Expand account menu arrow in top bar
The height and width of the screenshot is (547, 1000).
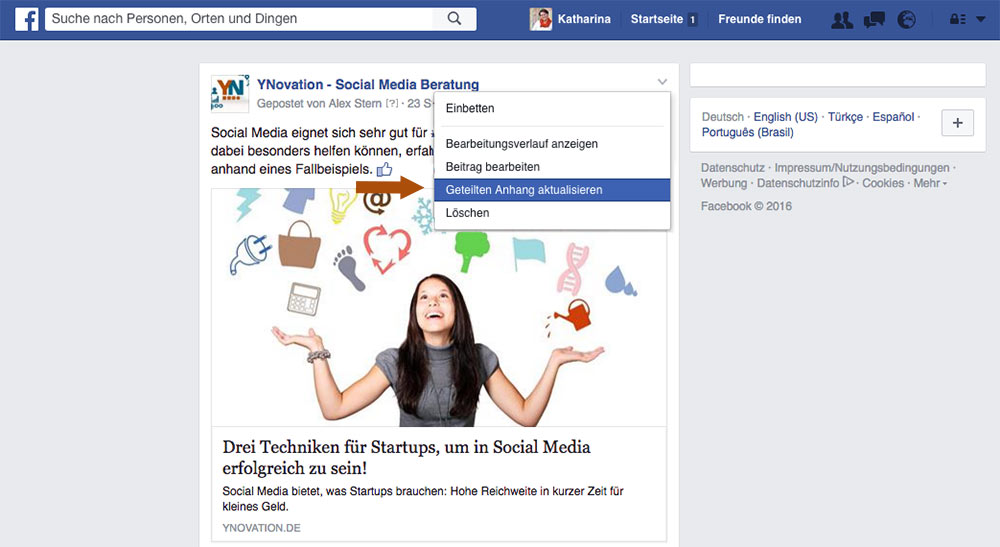pos(981,19)
